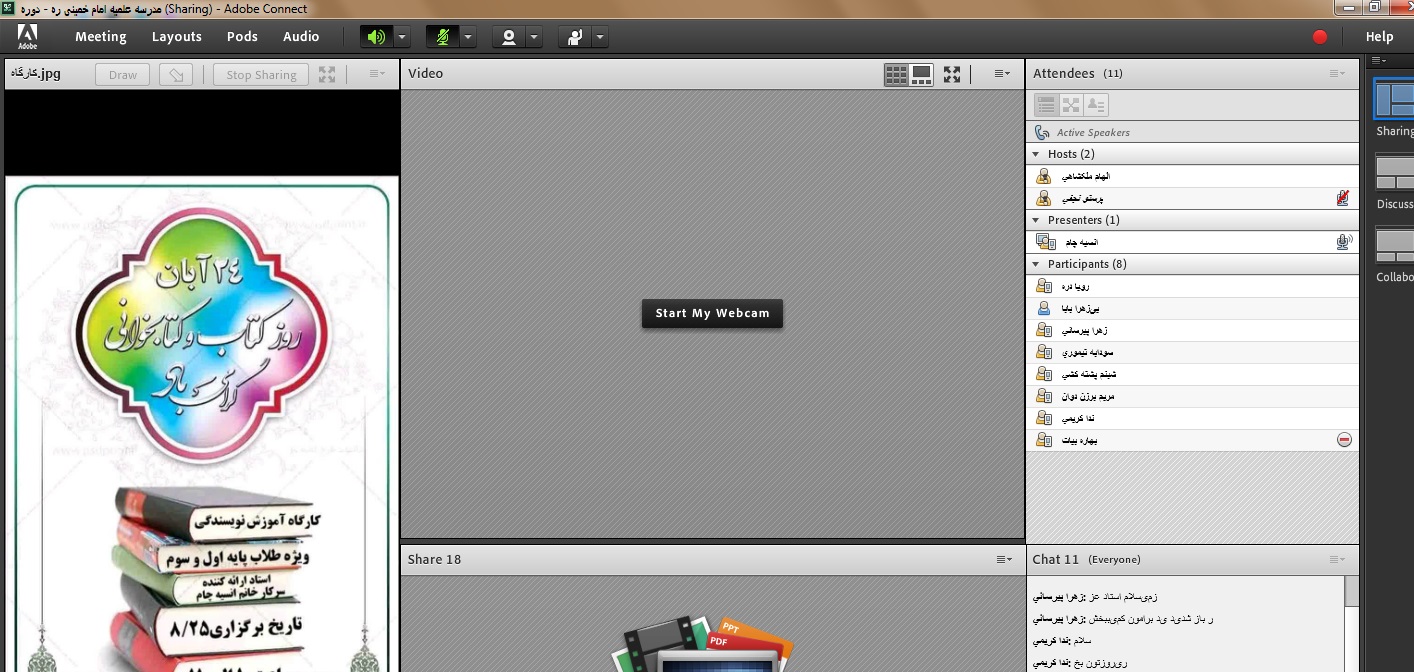The height and width of the screenshot is (672, 1414).
Task: Collapse the Hosts (2) group
Action: [x=1036, y=154]
